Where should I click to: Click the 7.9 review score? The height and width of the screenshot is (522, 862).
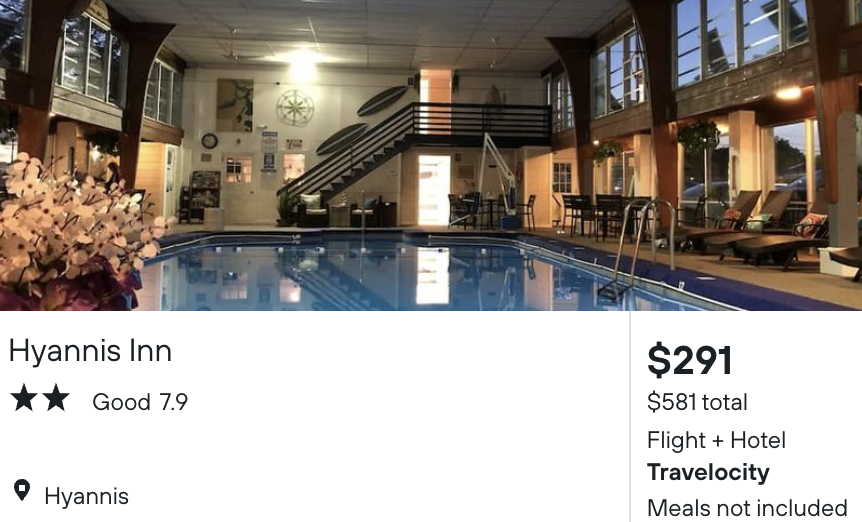click(173, 402)
